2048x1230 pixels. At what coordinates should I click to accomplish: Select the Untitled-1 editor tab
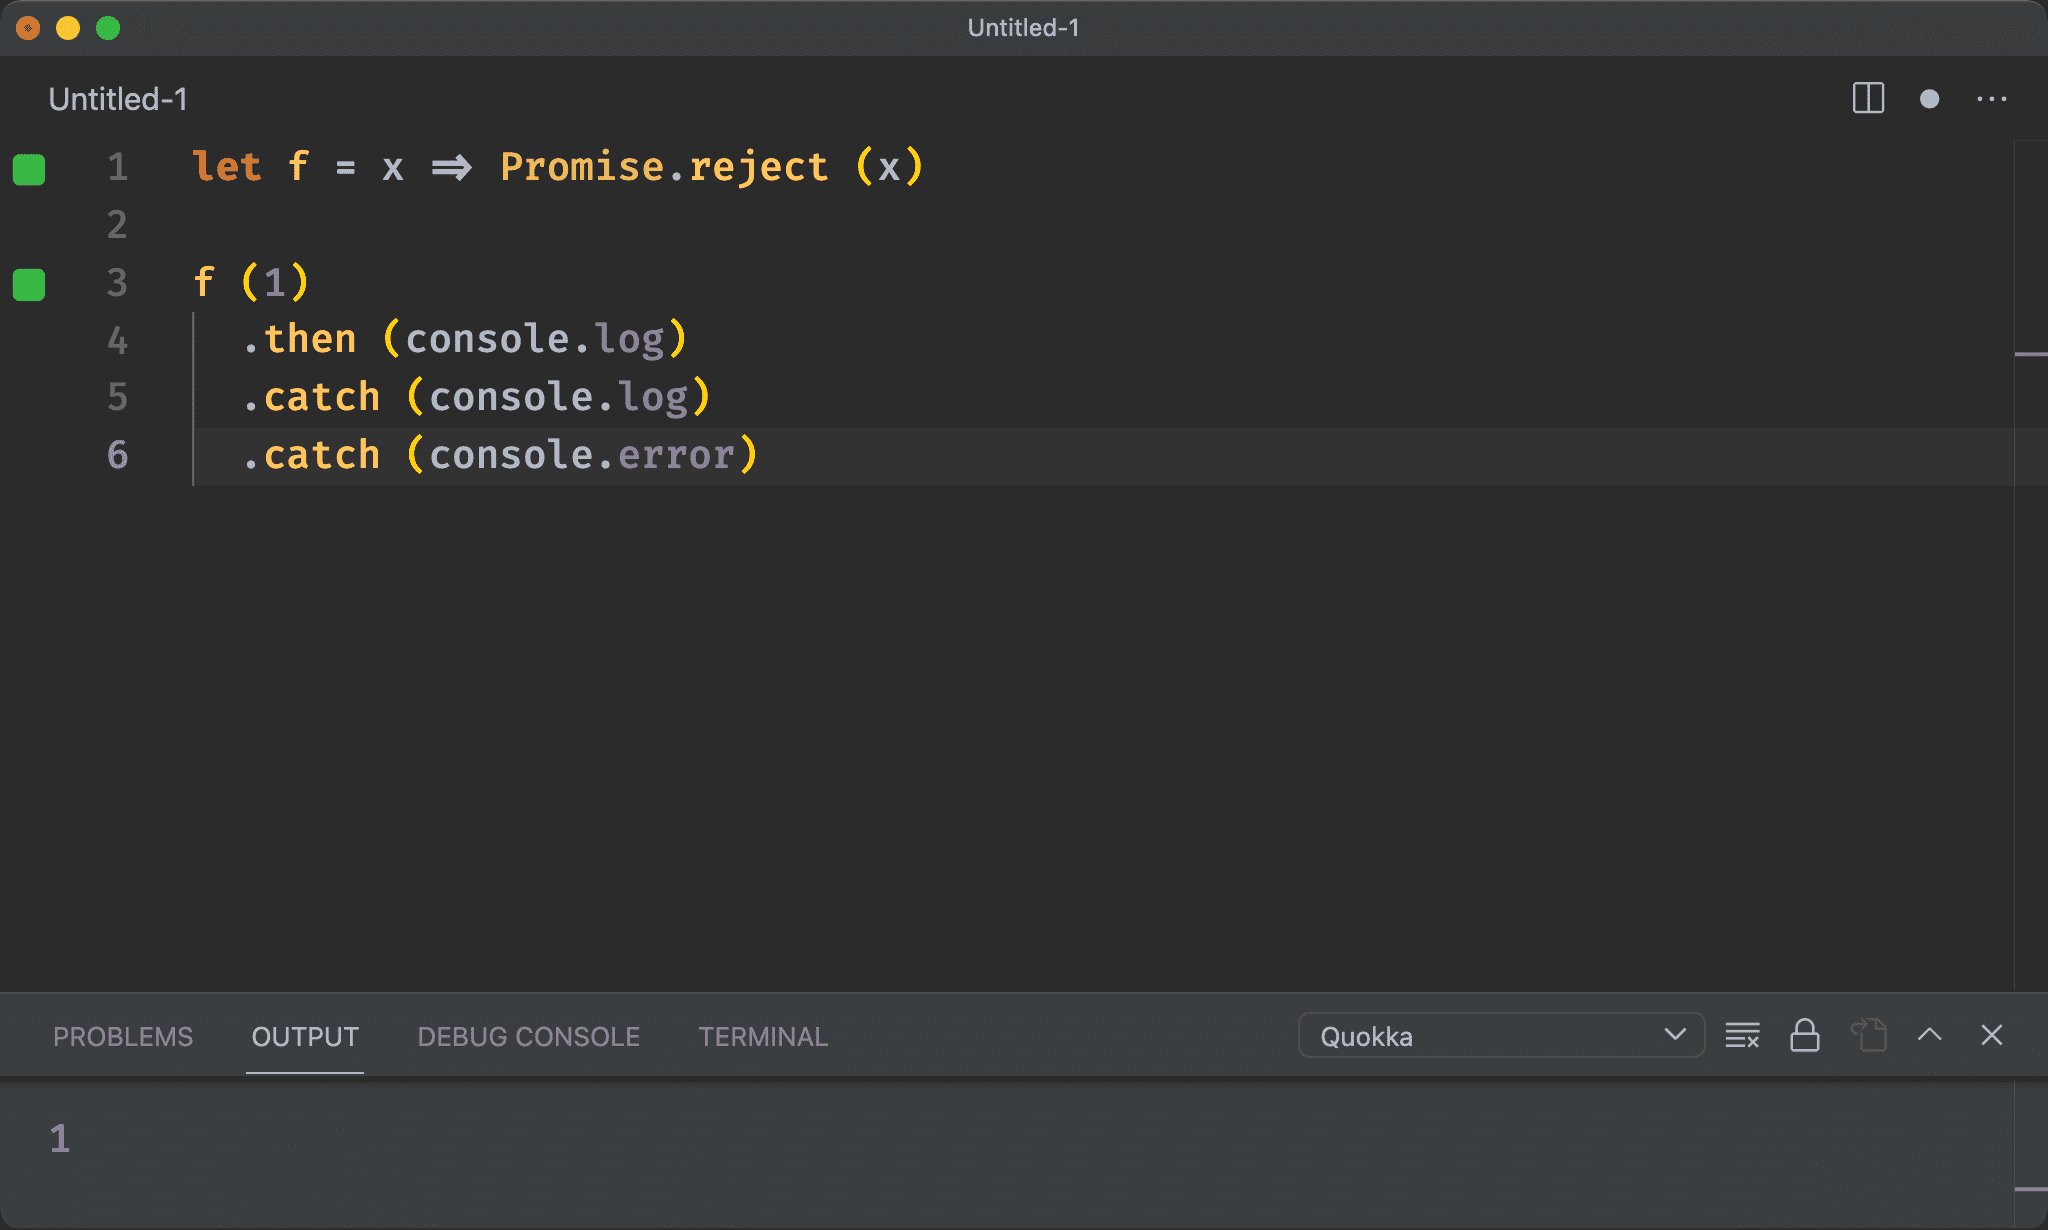[x=118, y=99]
